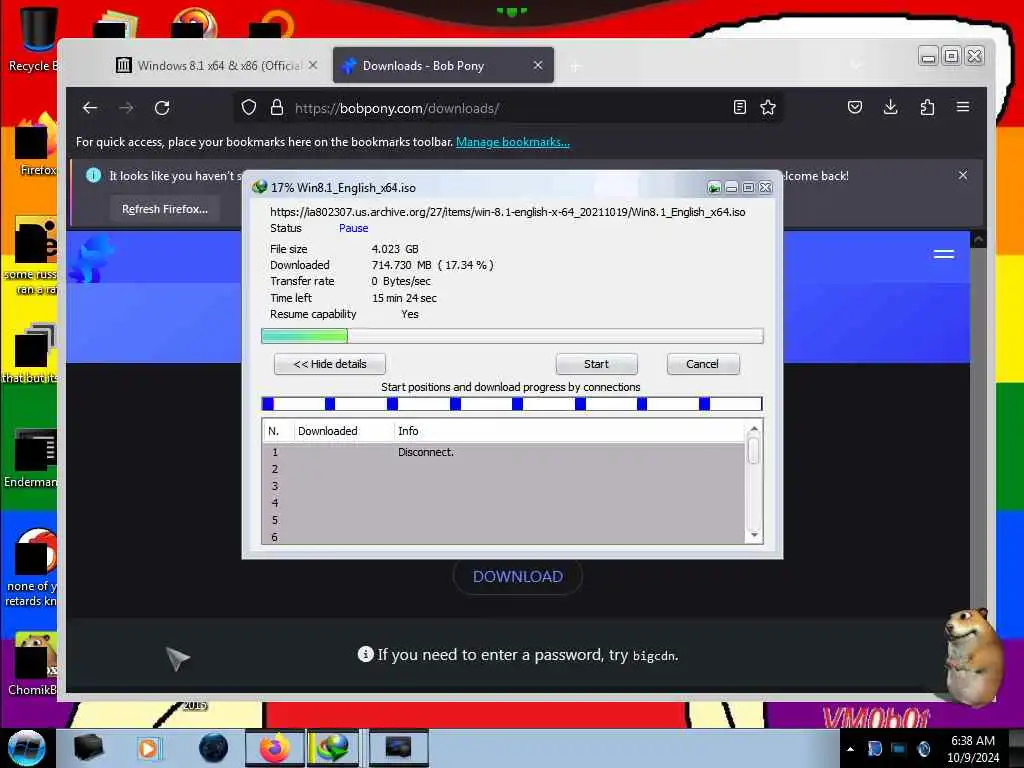This screenshot has height=768, width=1024.
Task: Click the bobpony.com address bar
Action: tap(509, 108)
